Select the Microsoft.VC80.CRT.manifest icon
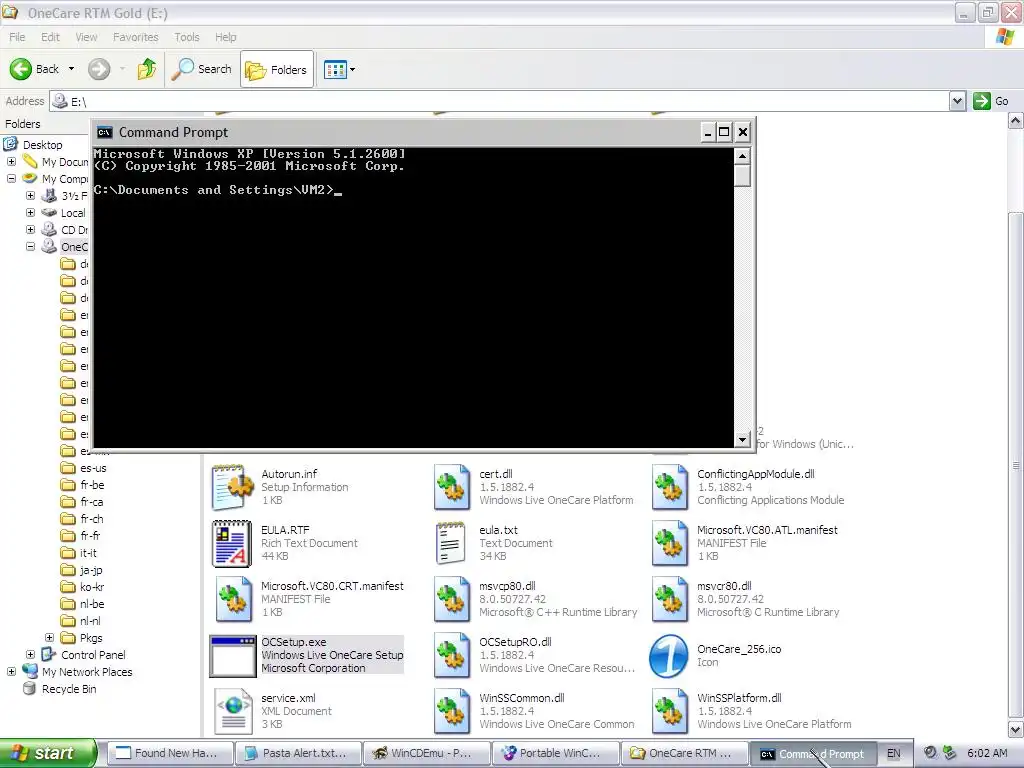1024x768 pixels. click(233, 600)
